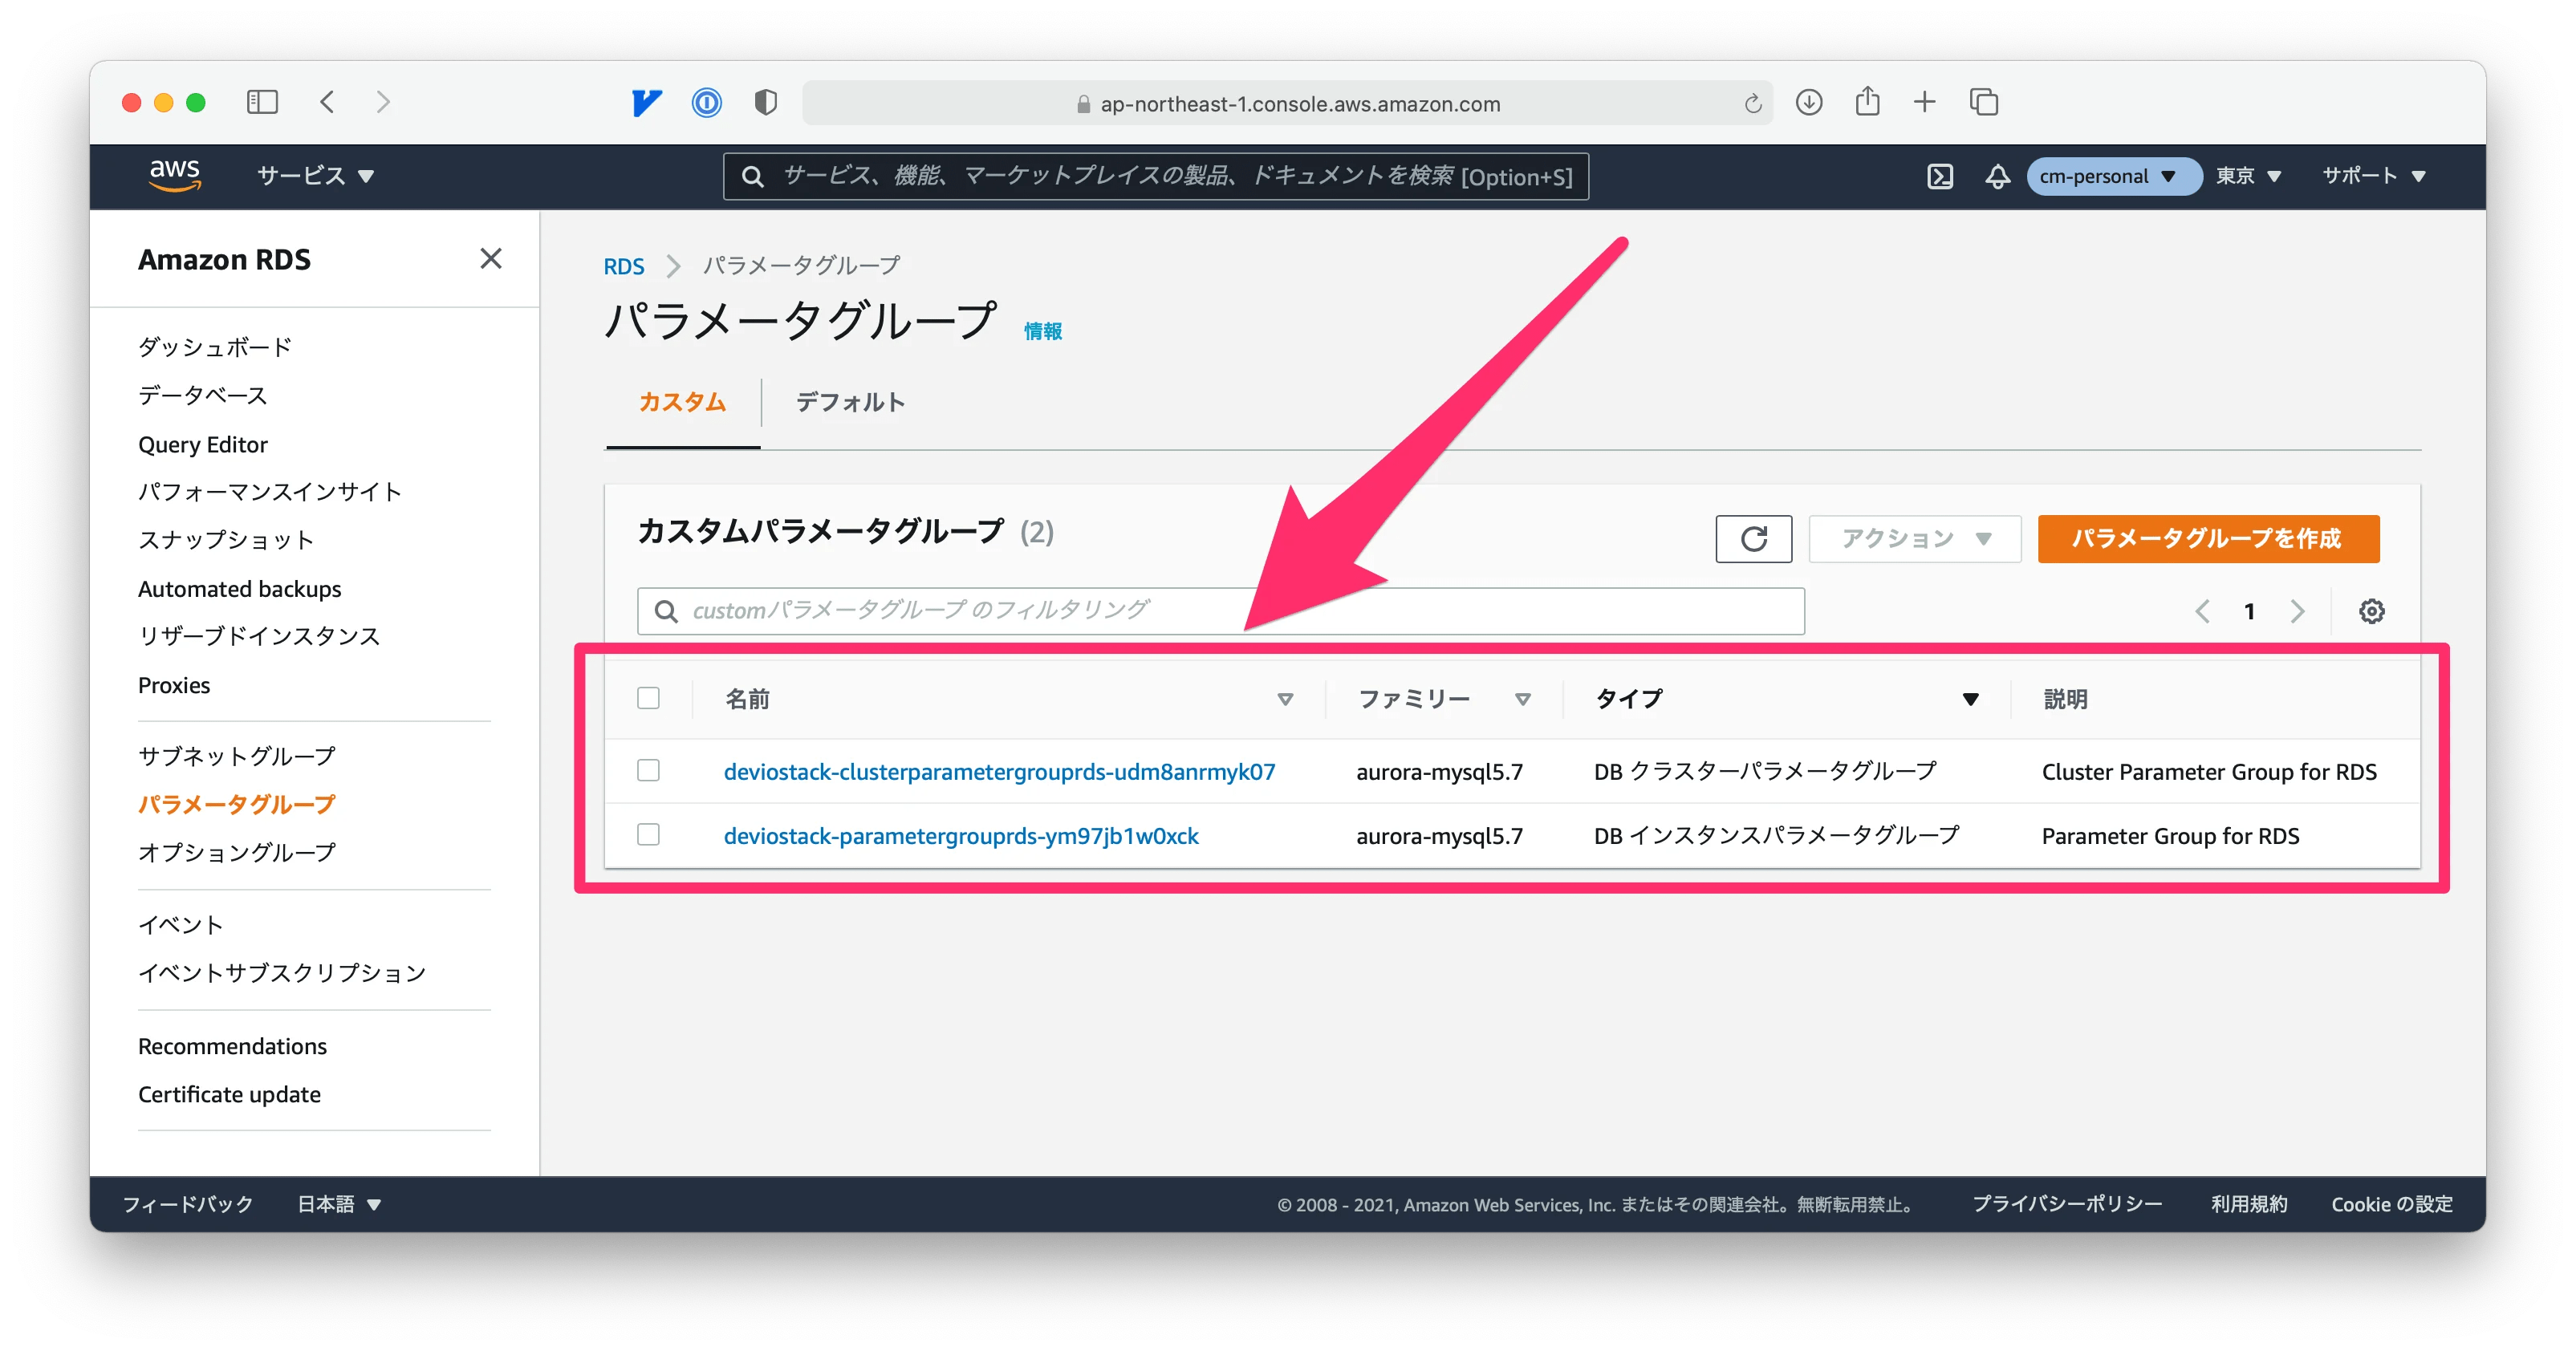Switch to the カスタム tab
Viewport: 2576px width, 1351px height.
(681, 402)
